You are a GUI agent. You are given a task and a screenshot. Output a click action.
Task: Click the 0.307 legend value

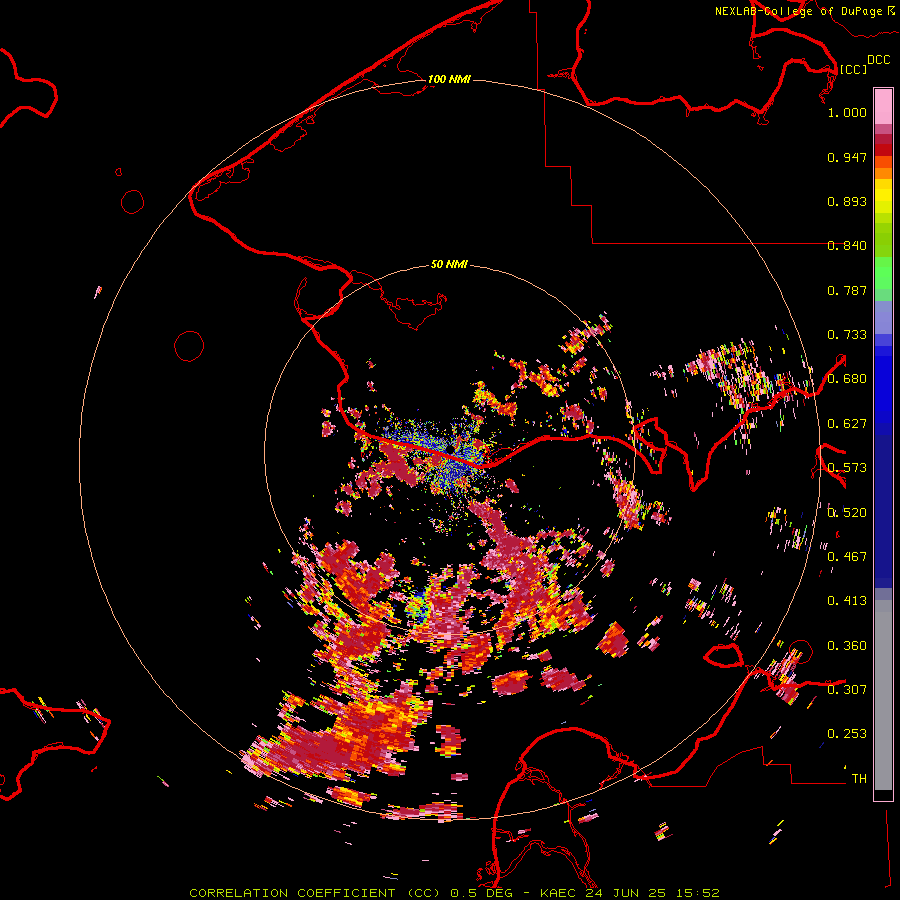click(x=847, y=689)
